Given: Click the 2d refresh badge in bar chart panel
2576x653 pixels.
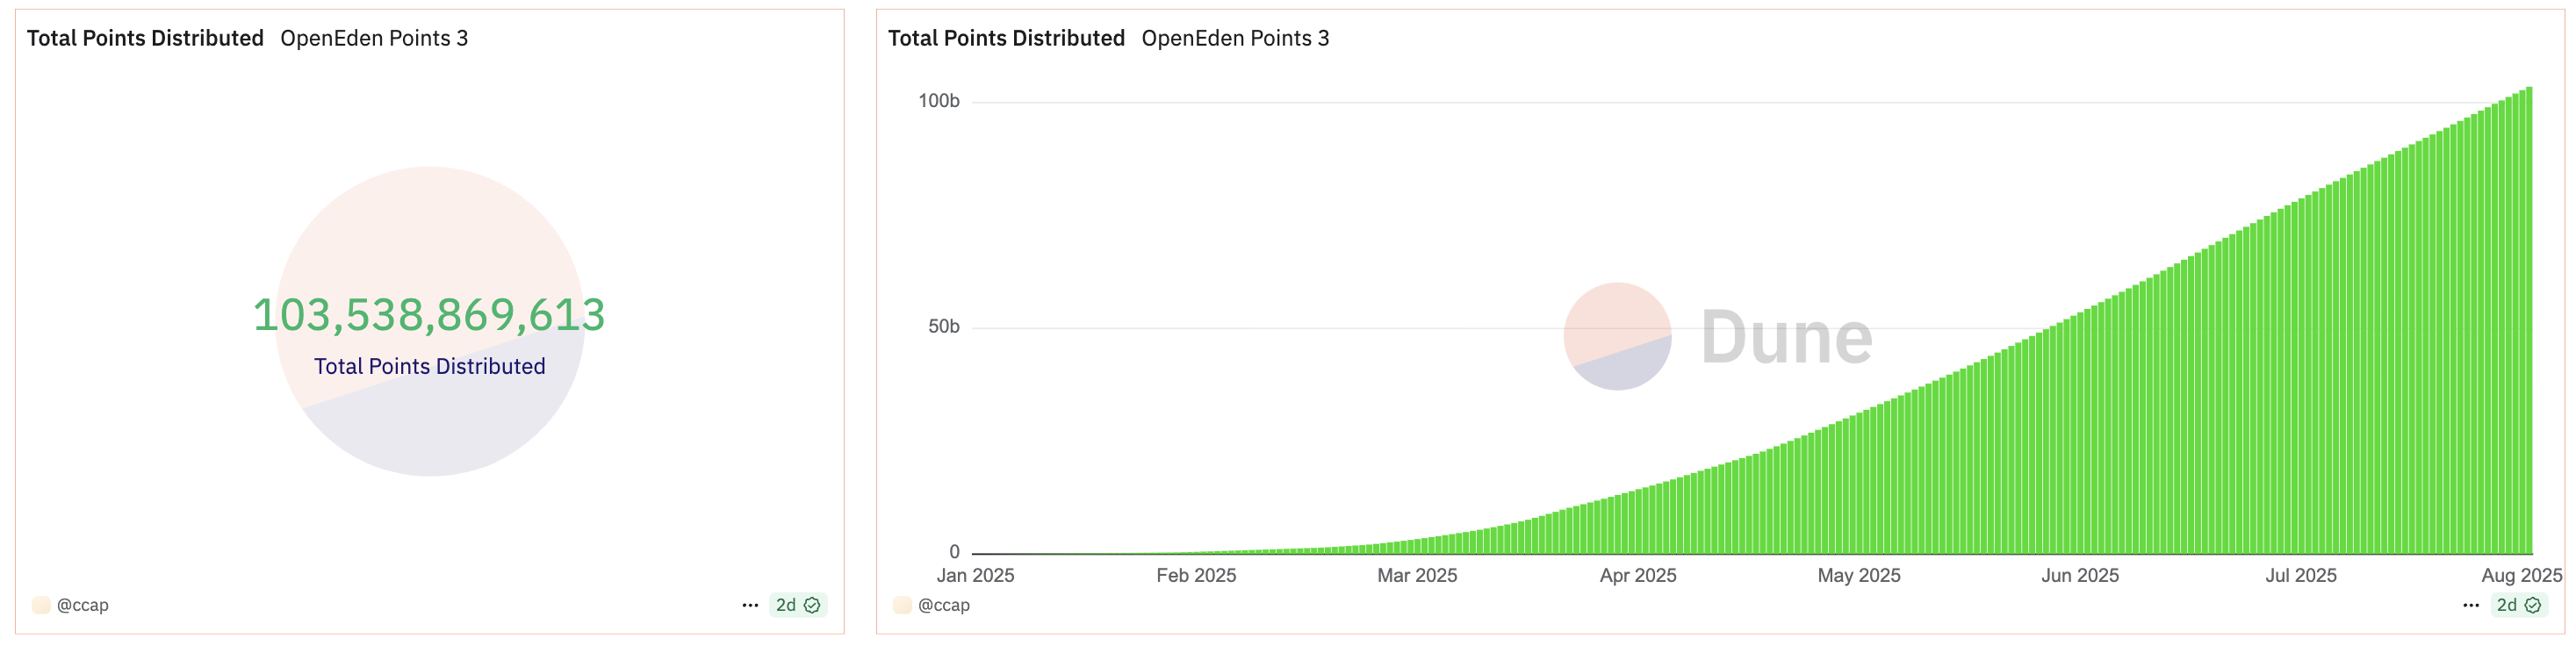Looking at the screenshot, I should (x=2518, y=605).
